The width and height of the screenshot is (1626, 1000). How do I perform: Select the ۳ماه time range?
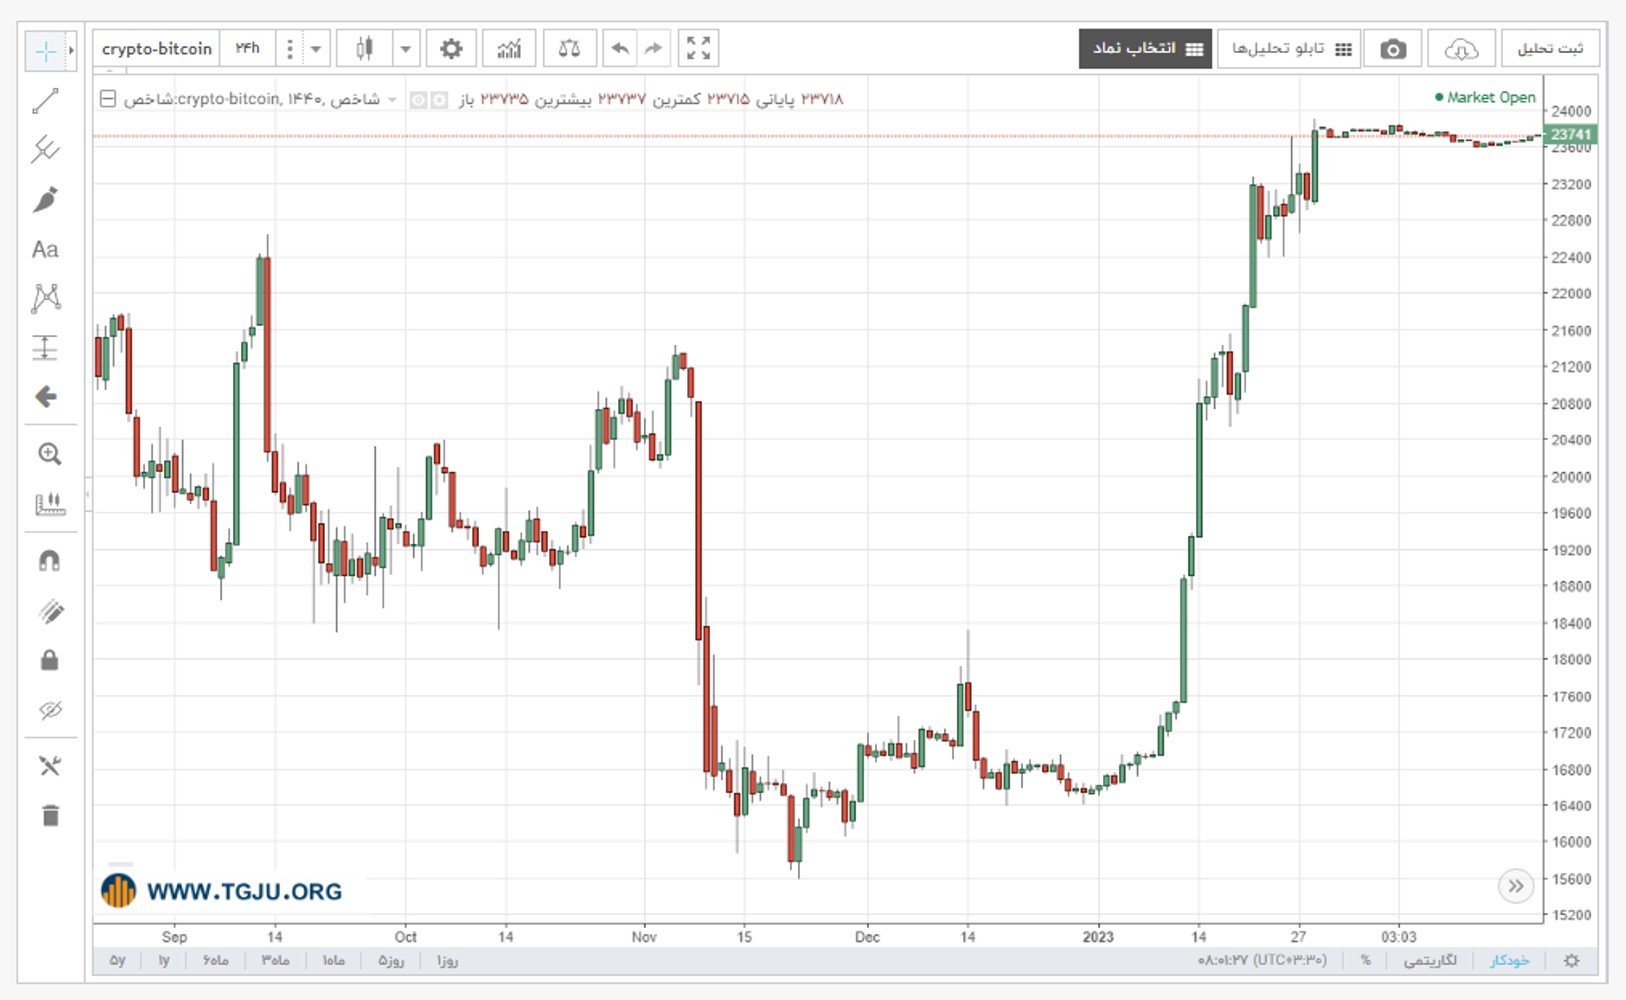click(275, 960)
